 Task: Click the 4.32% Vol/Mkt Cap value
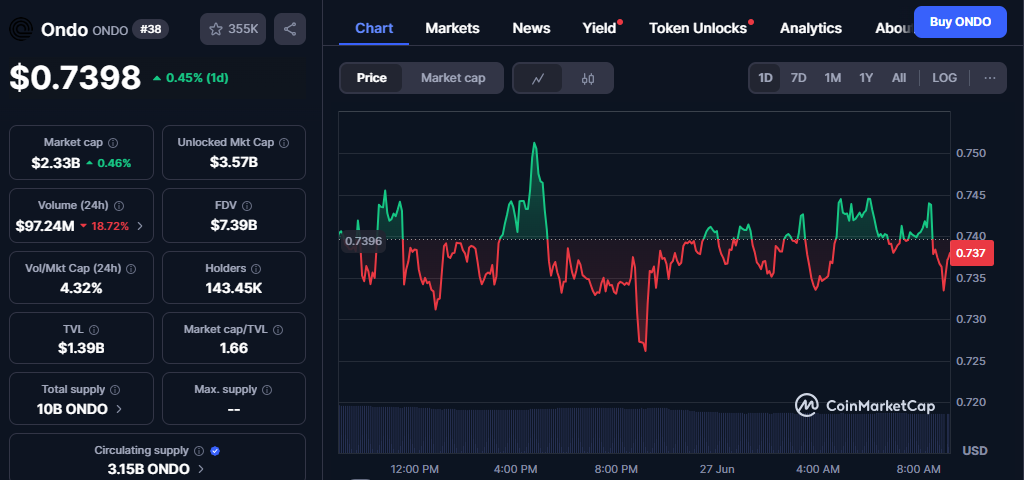[81, 288]
